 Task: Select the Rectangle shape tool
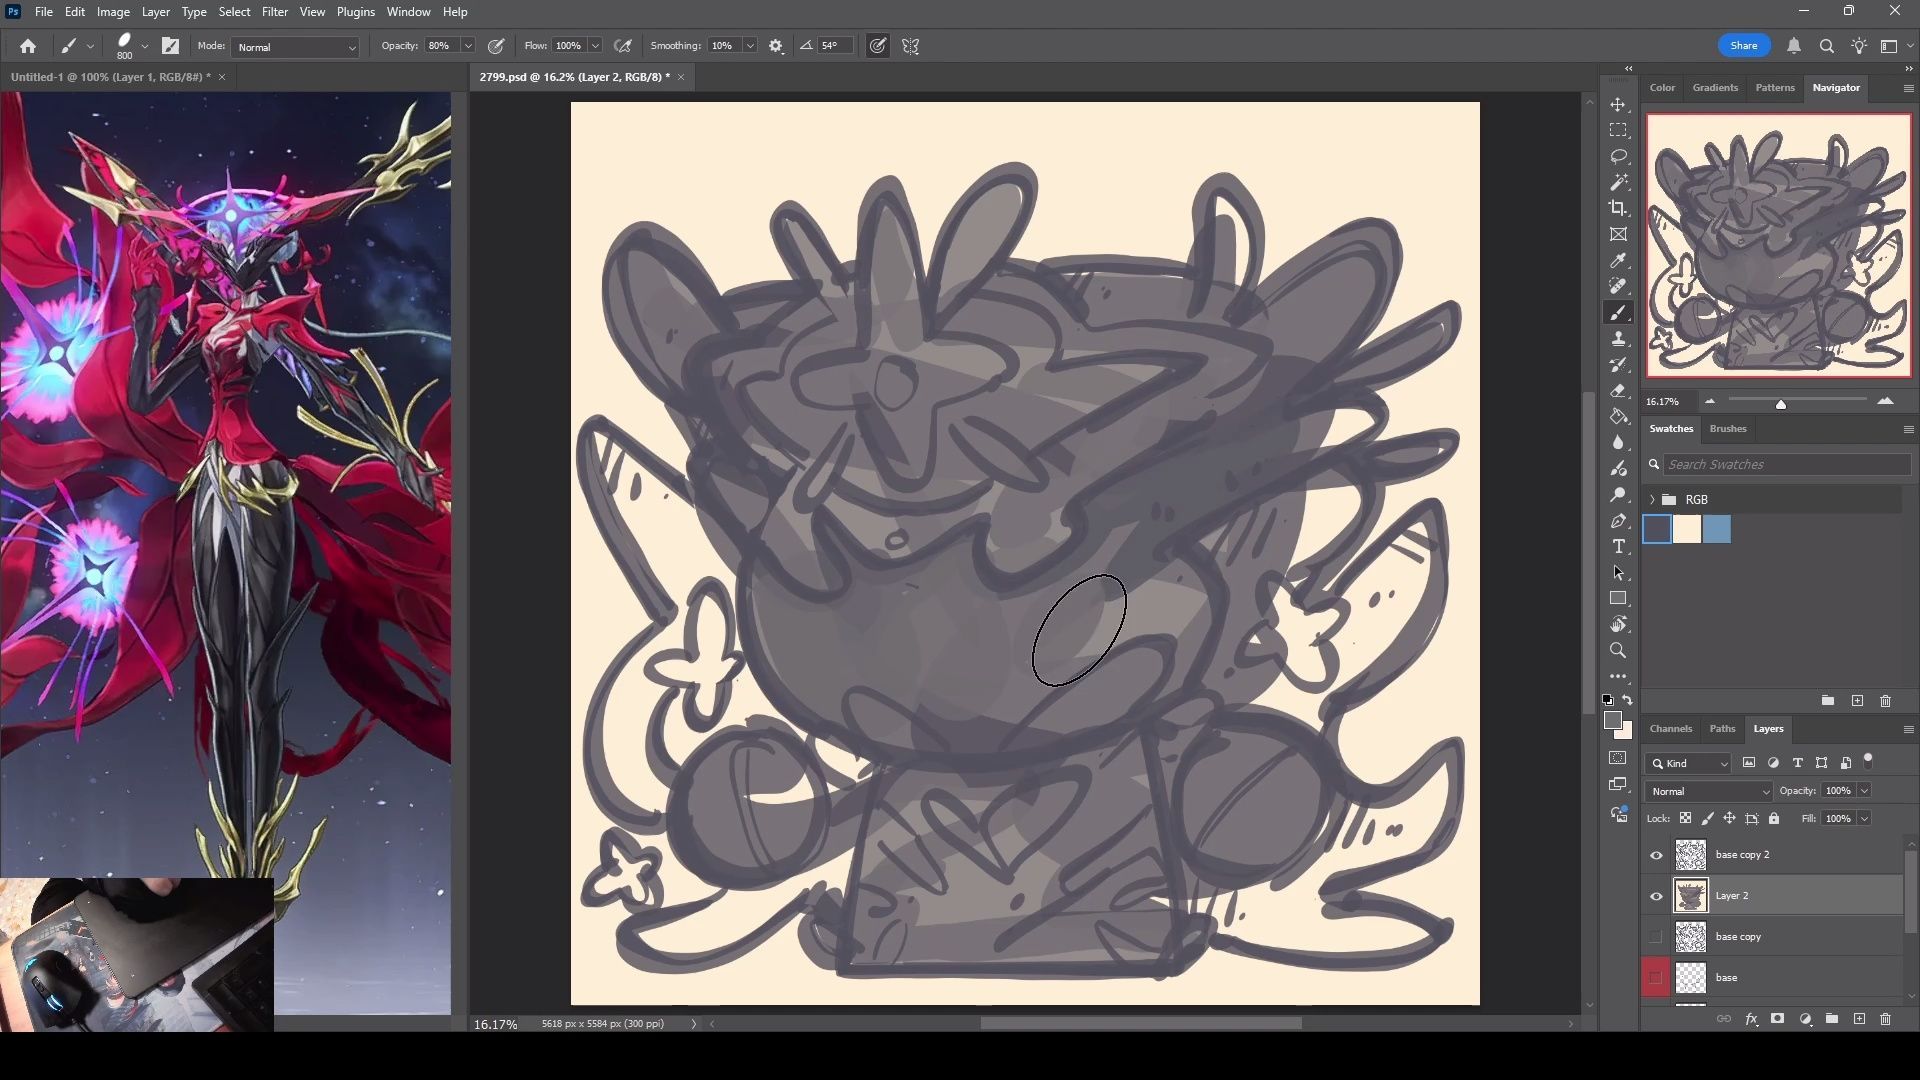pyautogui.click(x=1618, y=599)
